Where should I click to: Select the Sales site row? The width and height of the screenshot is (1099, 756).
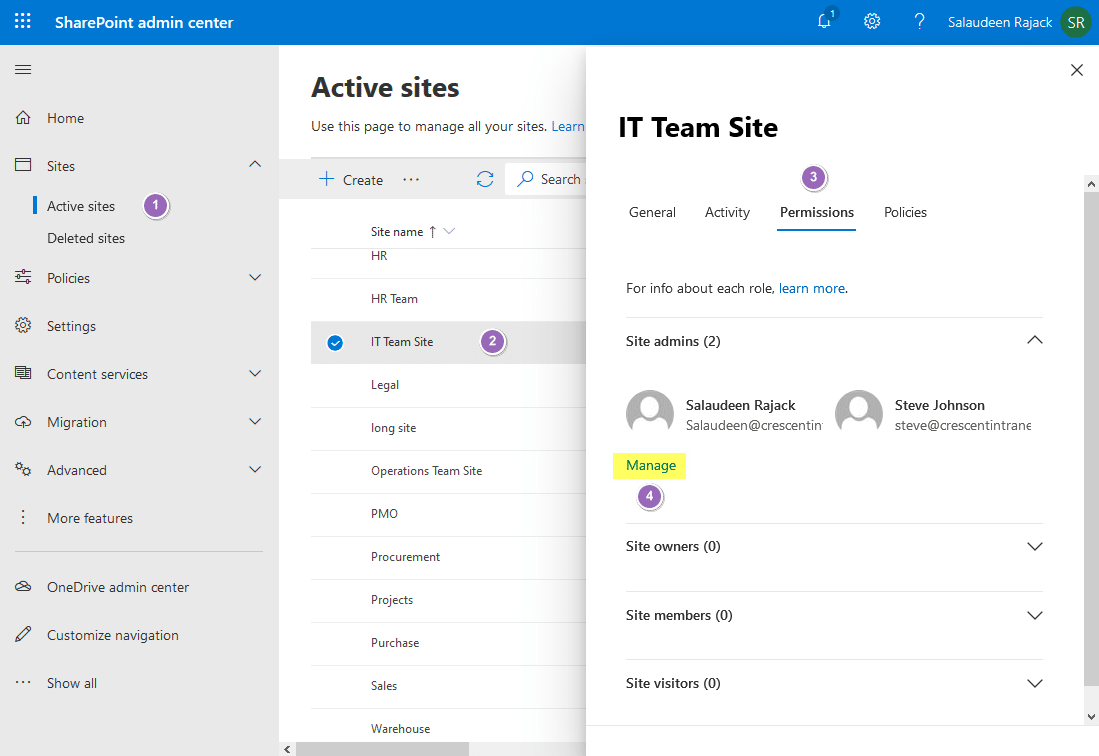pos(449,686)
